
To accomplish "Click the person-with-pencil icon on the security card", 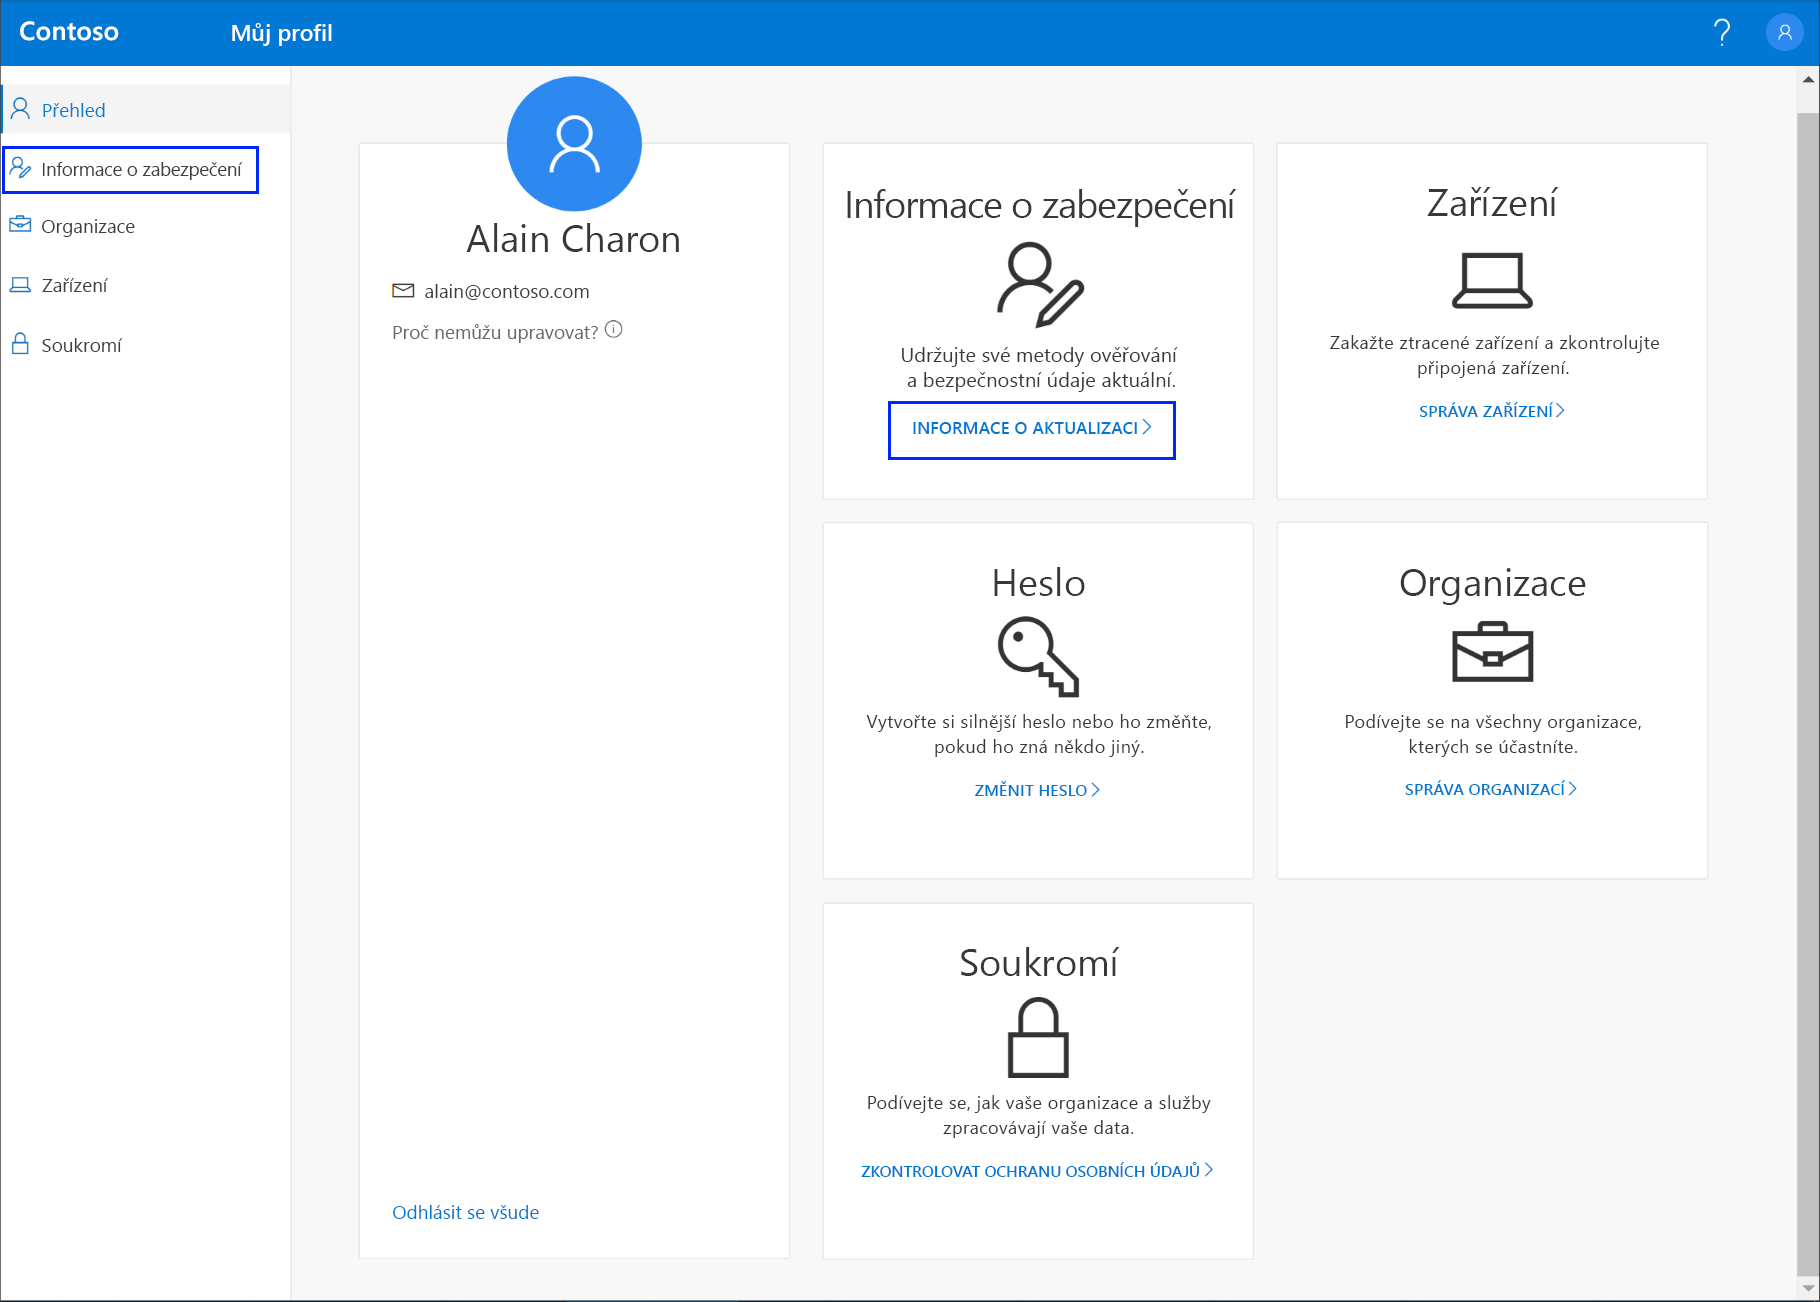I will (x=1040, y=284).
